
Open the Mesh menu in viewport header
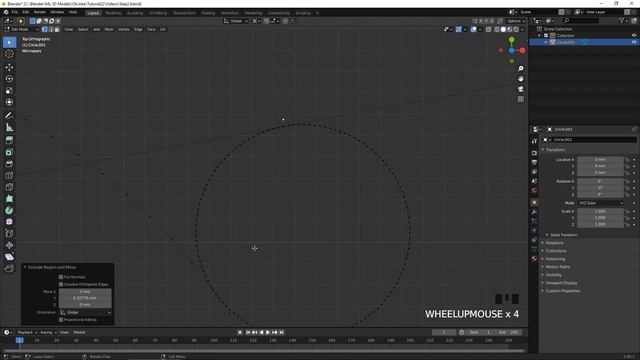(x=109, y=29)
